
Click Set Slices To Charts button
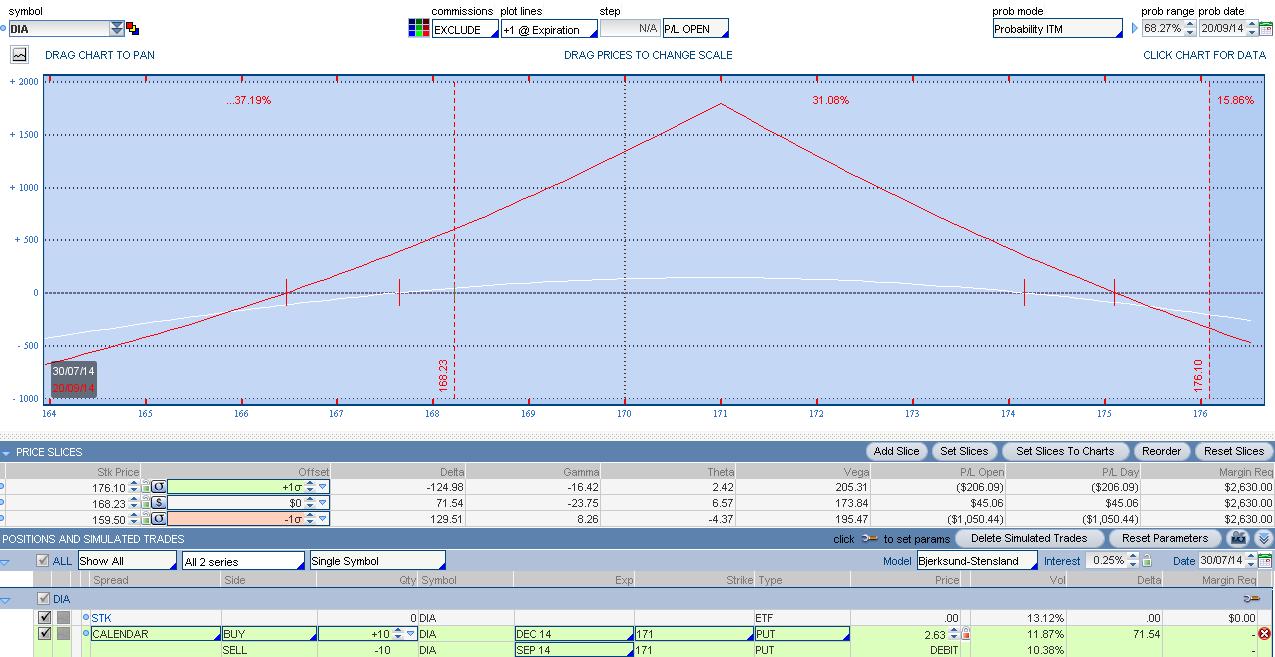(1065, 451)
